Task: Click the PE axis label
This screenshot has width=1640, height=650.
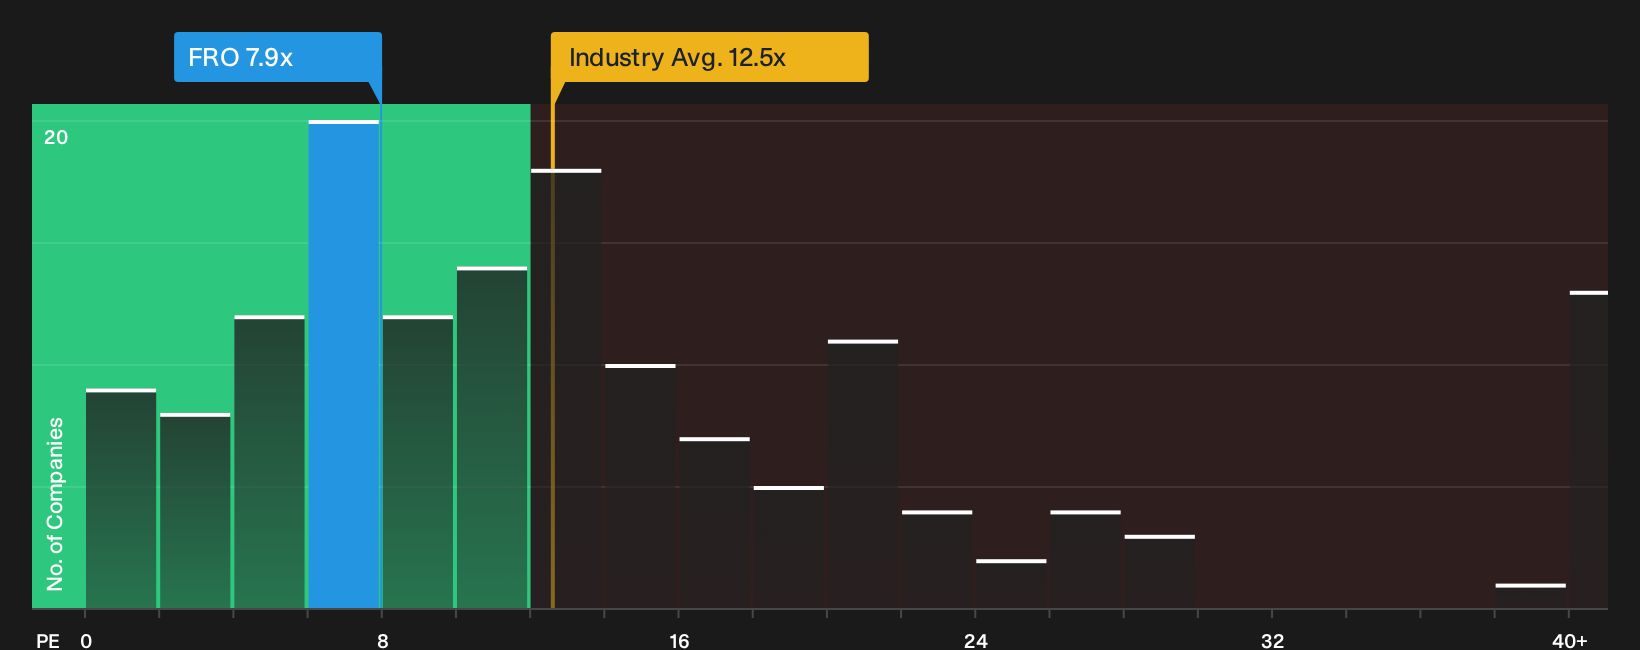Action: coord(48,640)
